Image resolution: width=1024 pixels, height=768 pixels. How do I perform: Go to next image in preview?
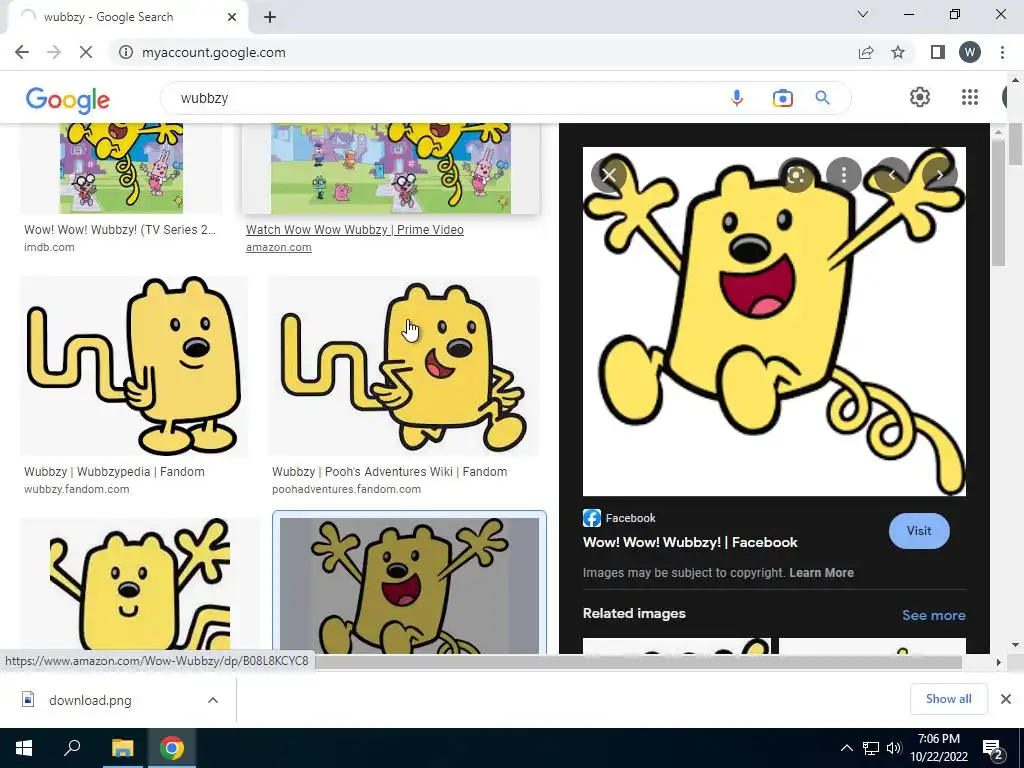pyautogui.click(x=939, y=174)
